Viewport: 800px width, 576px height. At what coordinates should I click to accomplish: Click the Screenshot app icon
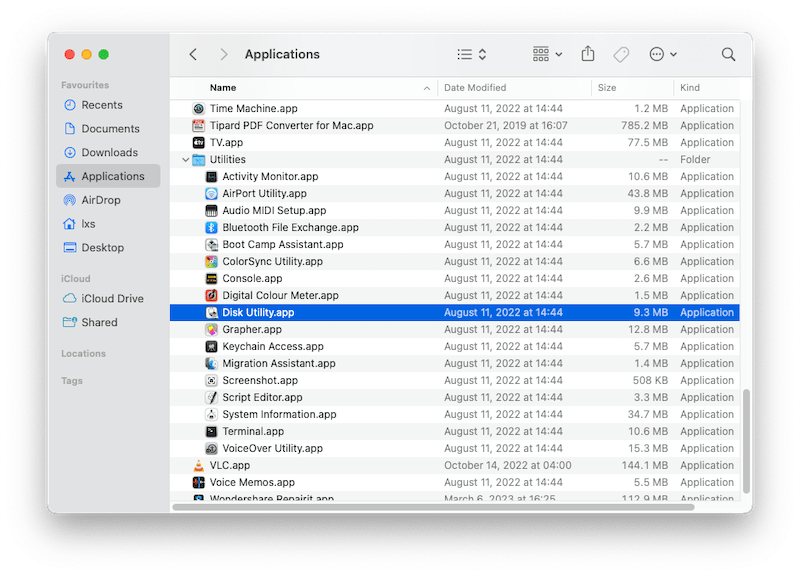point(211,381)
